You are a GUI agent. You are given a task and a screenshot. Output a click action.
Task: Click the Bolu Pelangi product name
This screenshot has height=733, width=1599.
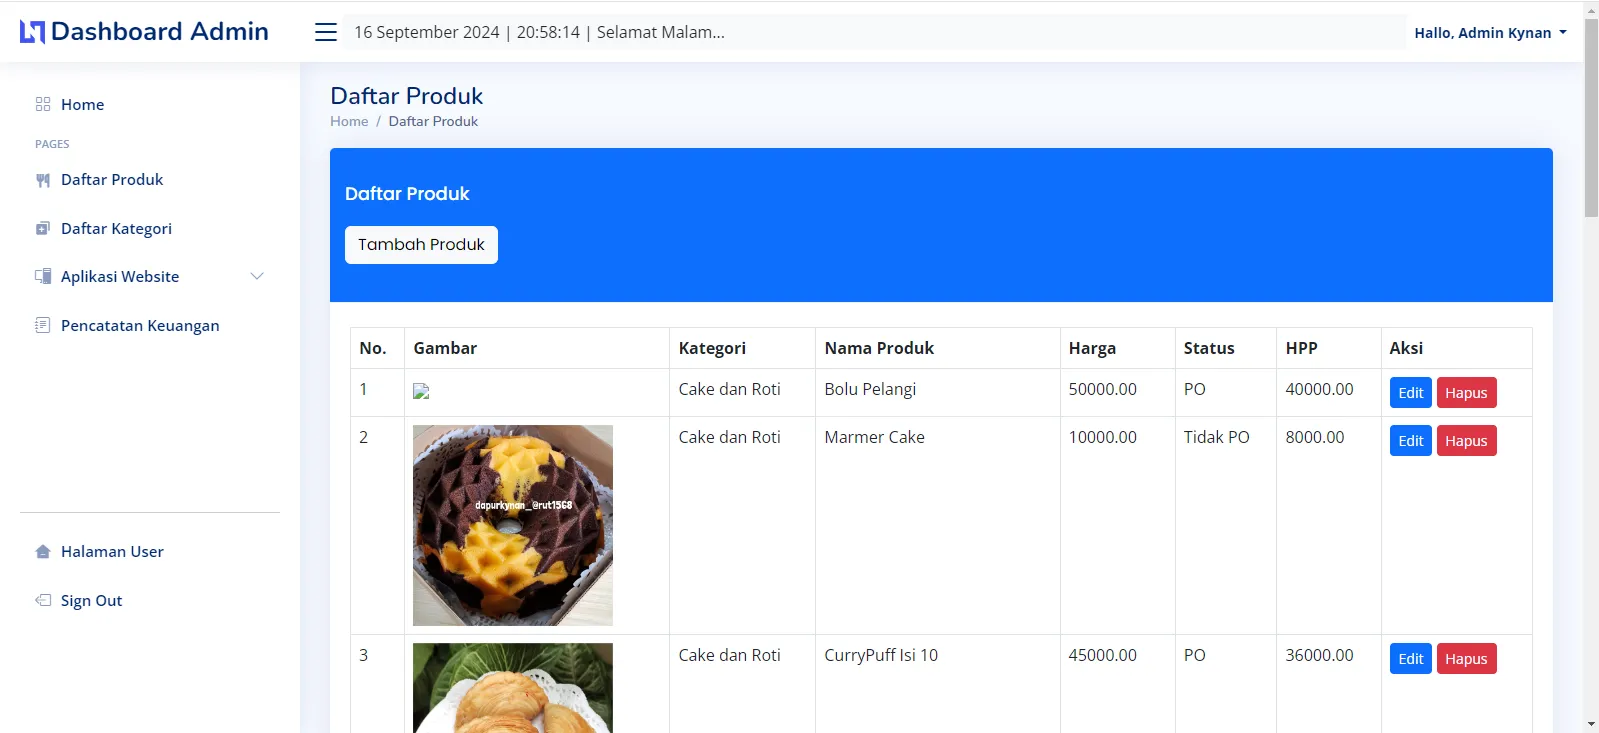[x=870, y=389]
